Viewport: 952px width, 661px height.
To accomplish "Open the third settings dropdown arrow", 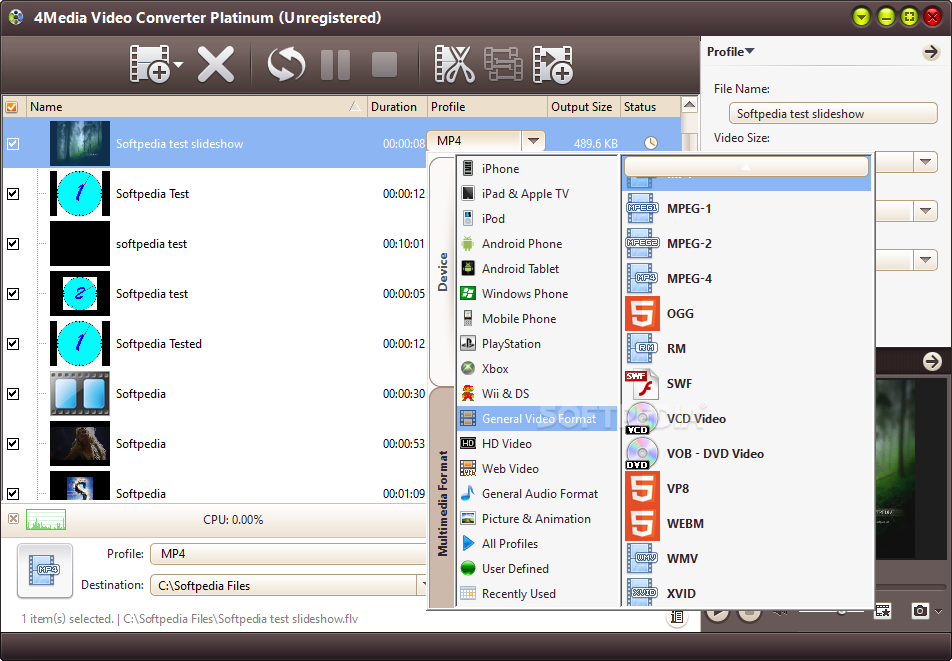I will 925,260.
